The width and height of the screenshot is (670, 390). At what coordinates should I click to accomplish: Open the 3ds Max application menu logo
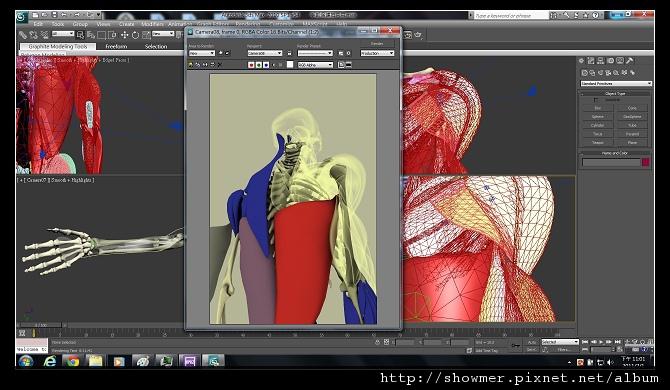coord(22,18)
